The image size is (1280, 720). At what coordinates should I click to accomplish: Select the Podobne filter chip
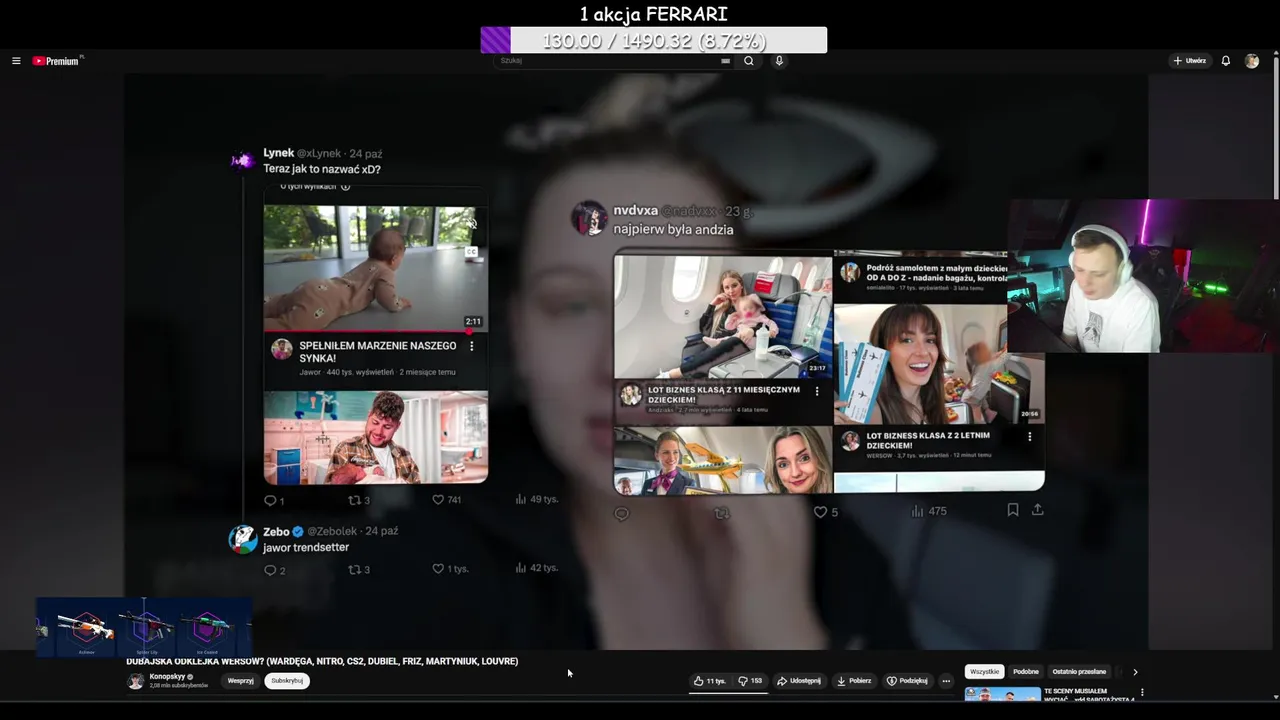(x=1026, y=672)
